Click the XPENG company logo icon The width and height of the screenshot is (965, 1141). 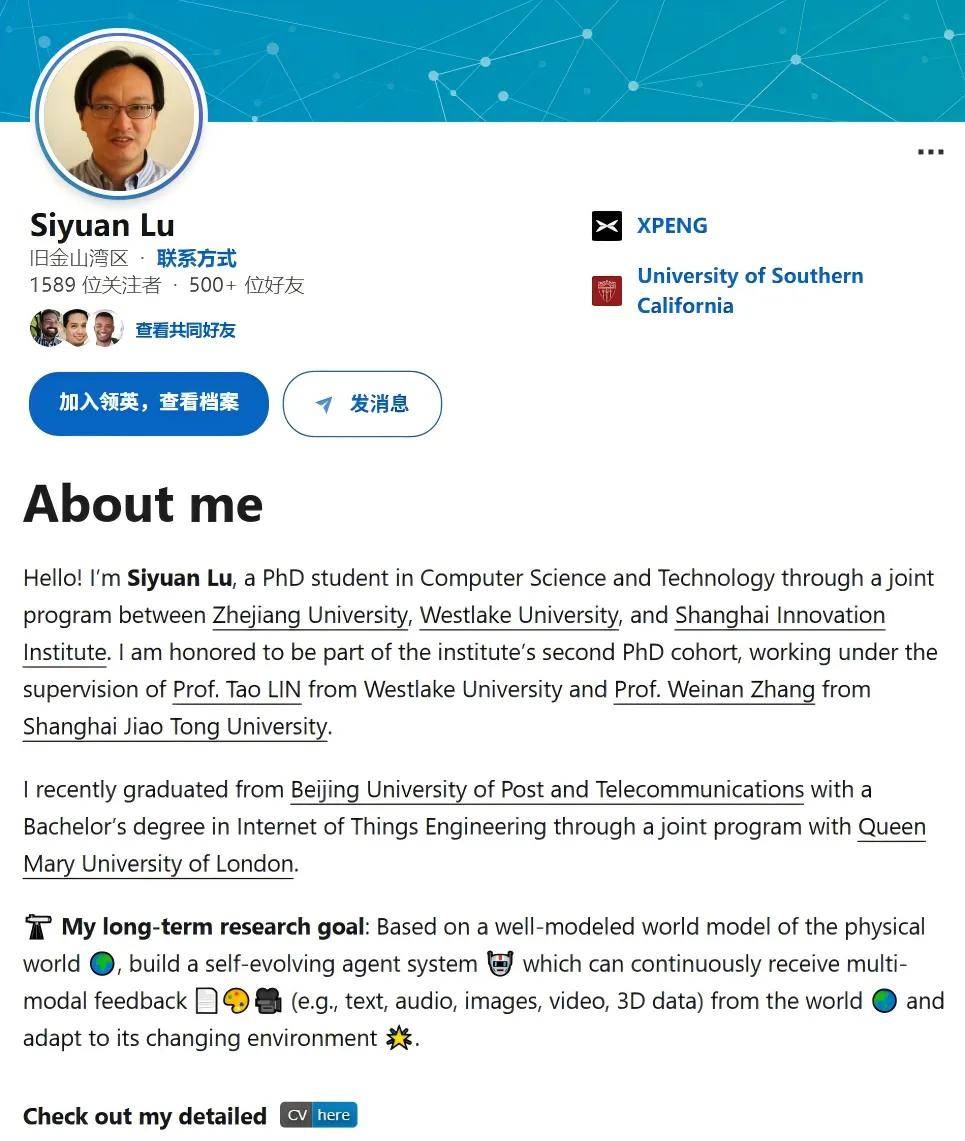point(606,226)
